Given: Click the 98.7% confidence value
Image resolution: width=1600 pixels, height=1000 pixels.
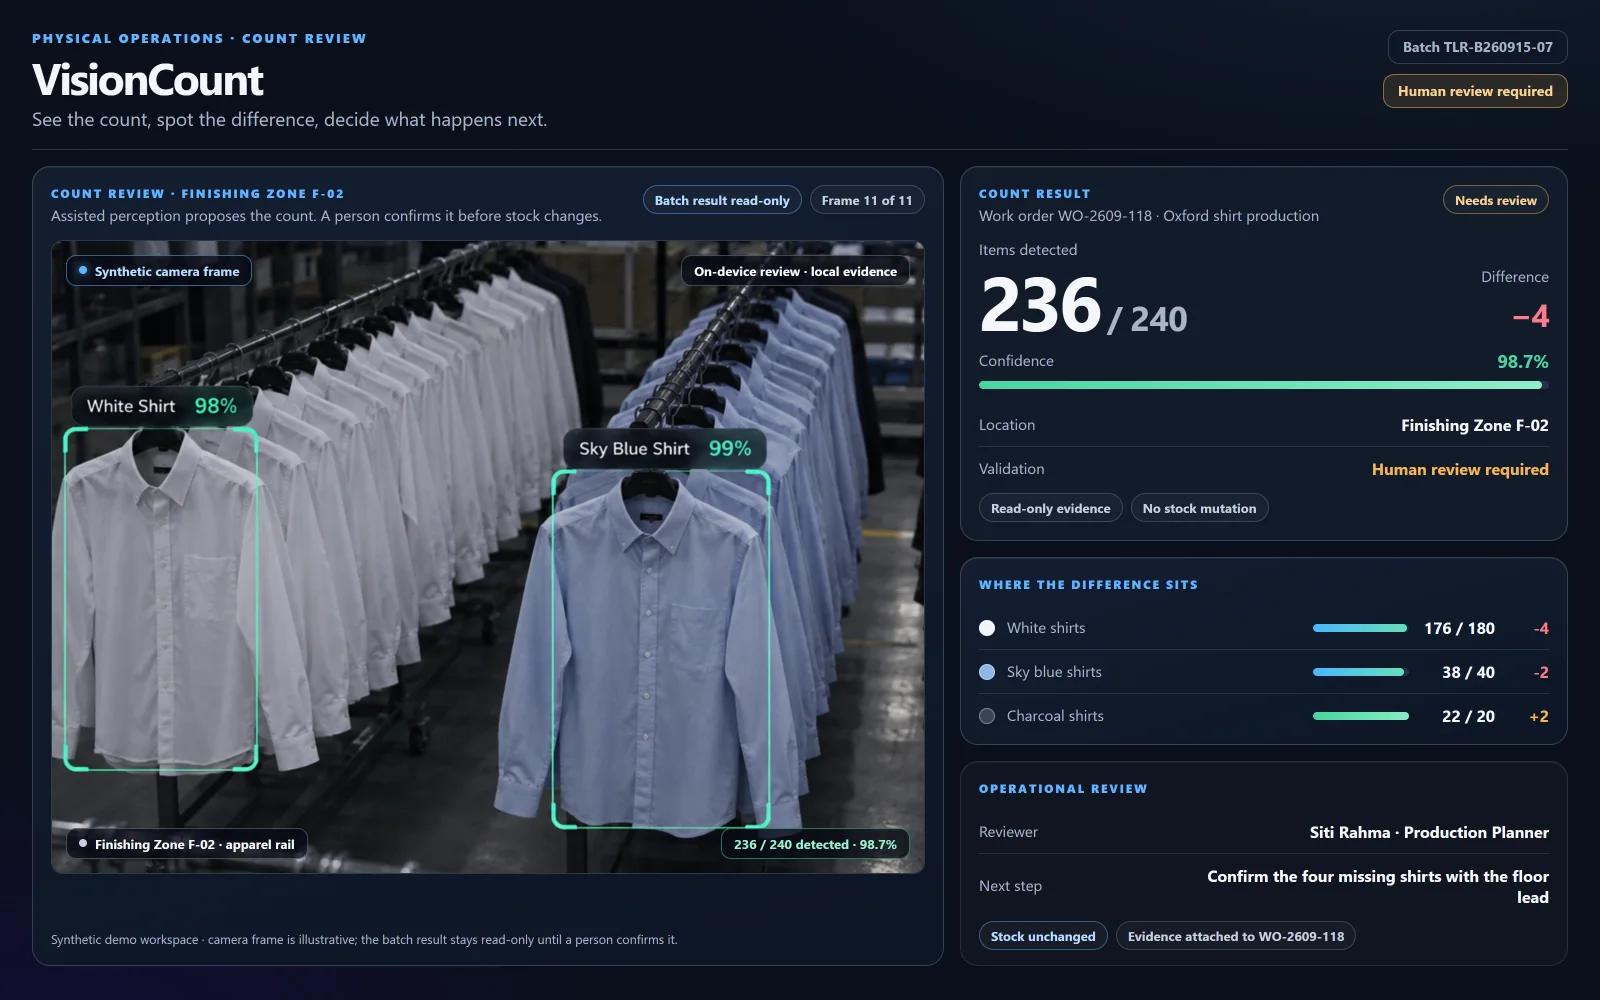Looking at the screenshot, I should point(1522,361).
